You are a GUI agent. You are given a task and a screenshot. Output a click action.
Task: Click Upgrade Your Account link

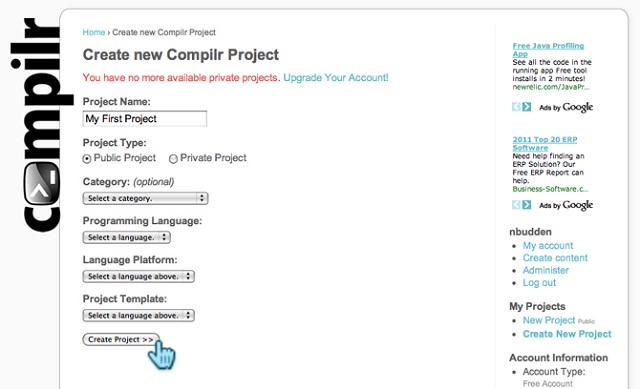tap(336, 78)
